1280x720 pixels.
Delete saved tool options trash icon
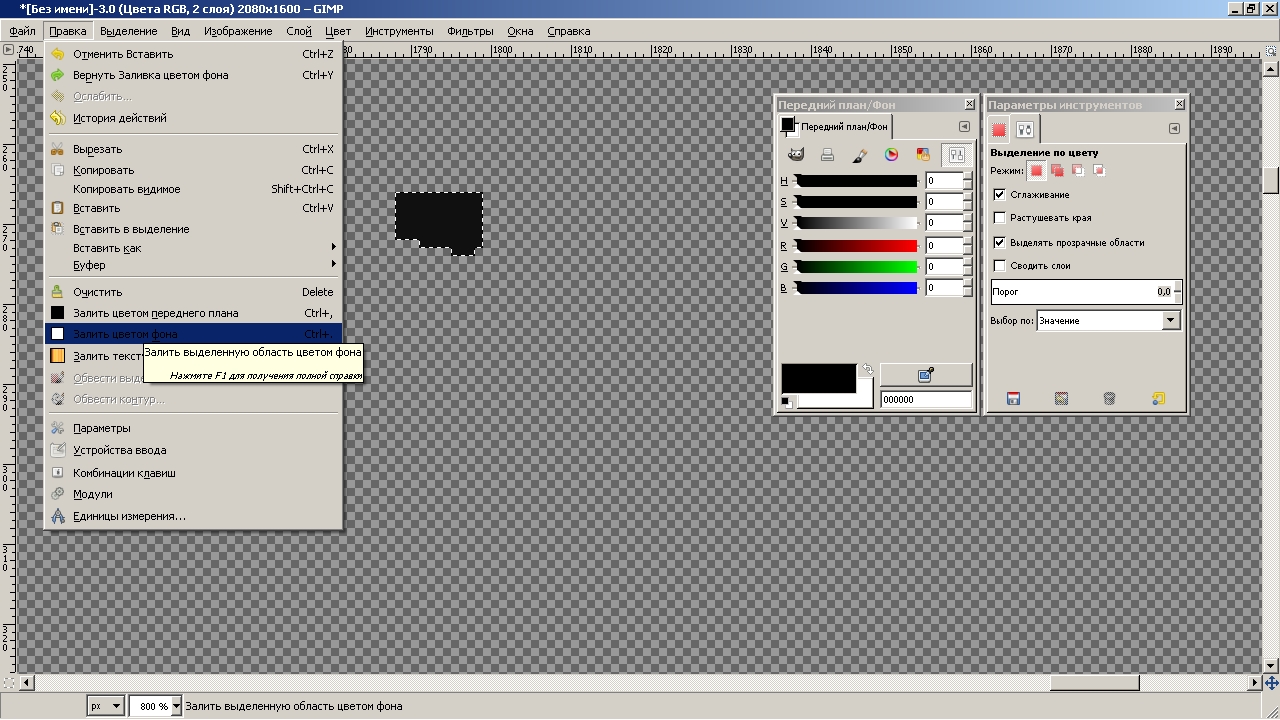coord(1109,399)
